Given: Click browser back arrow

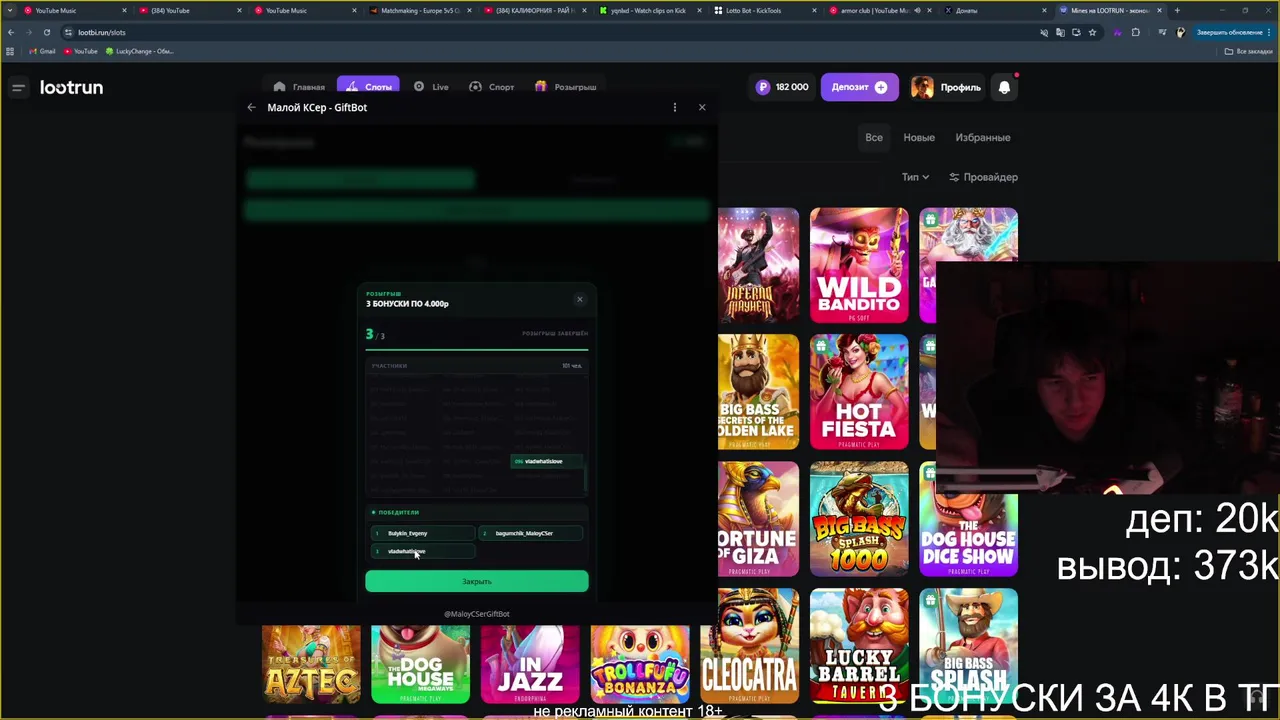Looking at the screenshot, I should [x=11, y=32].
